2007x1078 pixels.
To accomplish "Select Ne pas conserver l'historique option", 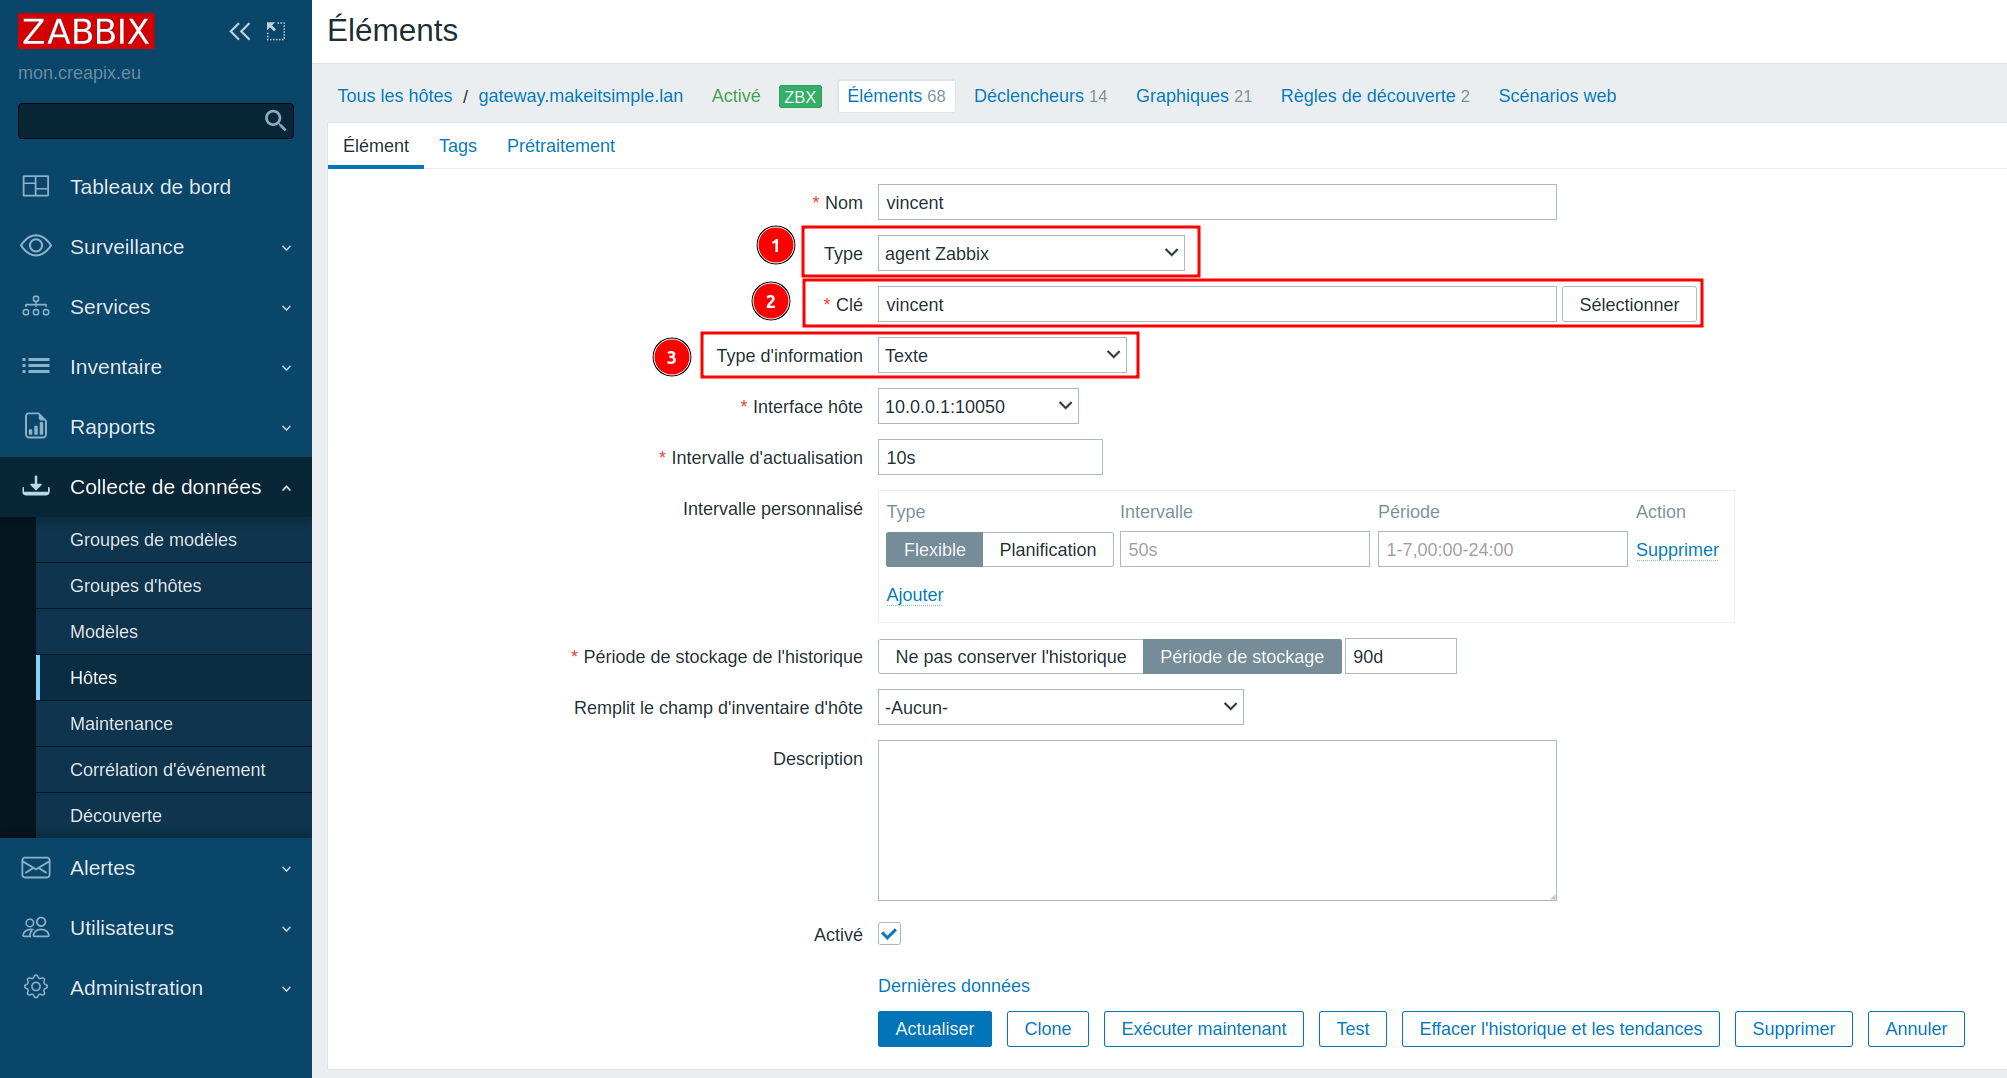I will [1010, 657].
